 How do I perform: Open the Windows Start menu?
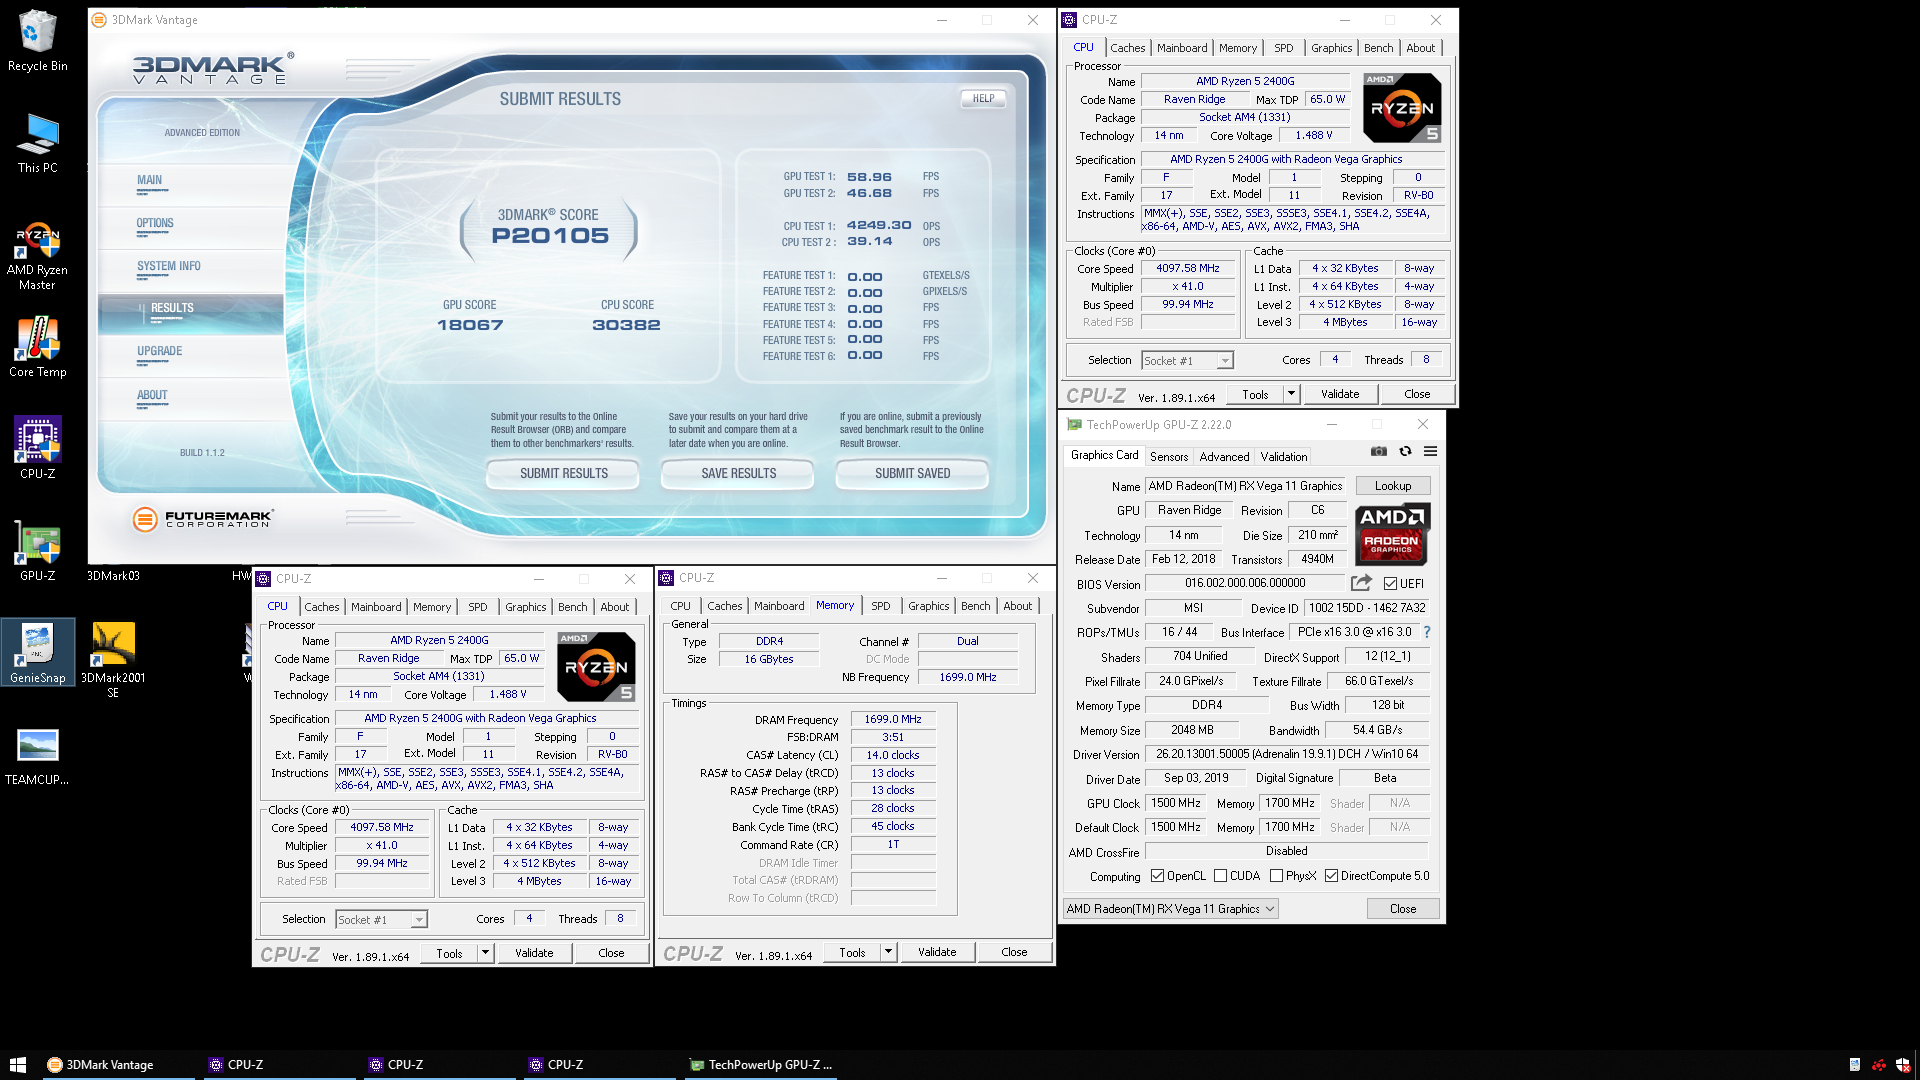17,1065
